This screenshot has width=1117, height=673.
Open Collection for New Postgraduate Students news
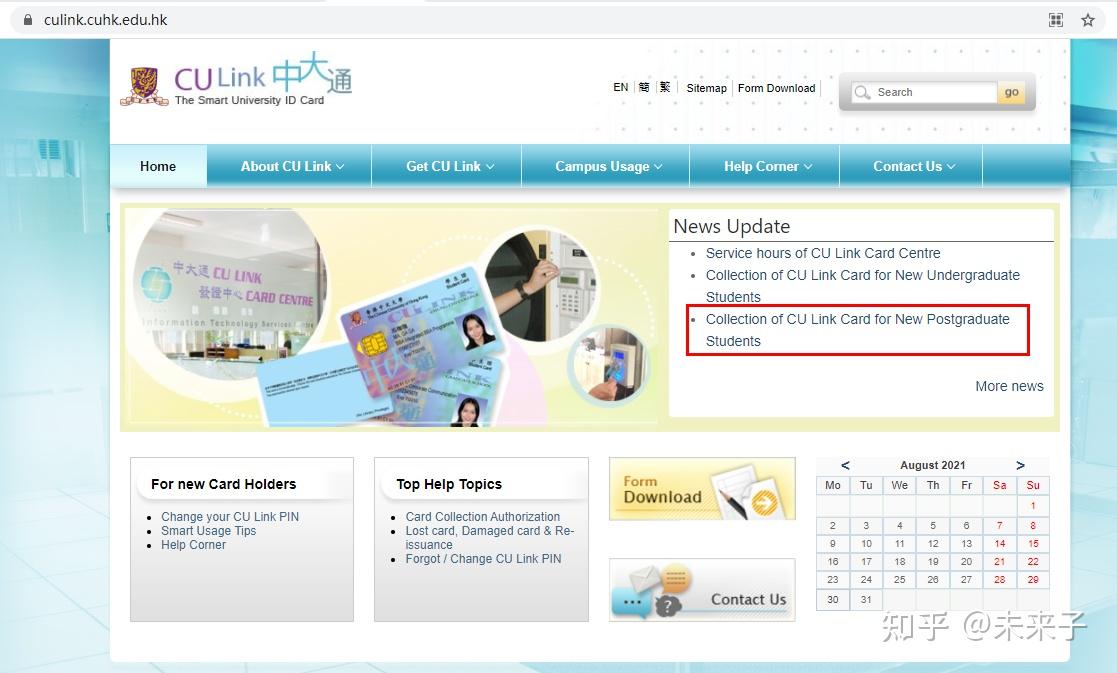click(858, 330)
